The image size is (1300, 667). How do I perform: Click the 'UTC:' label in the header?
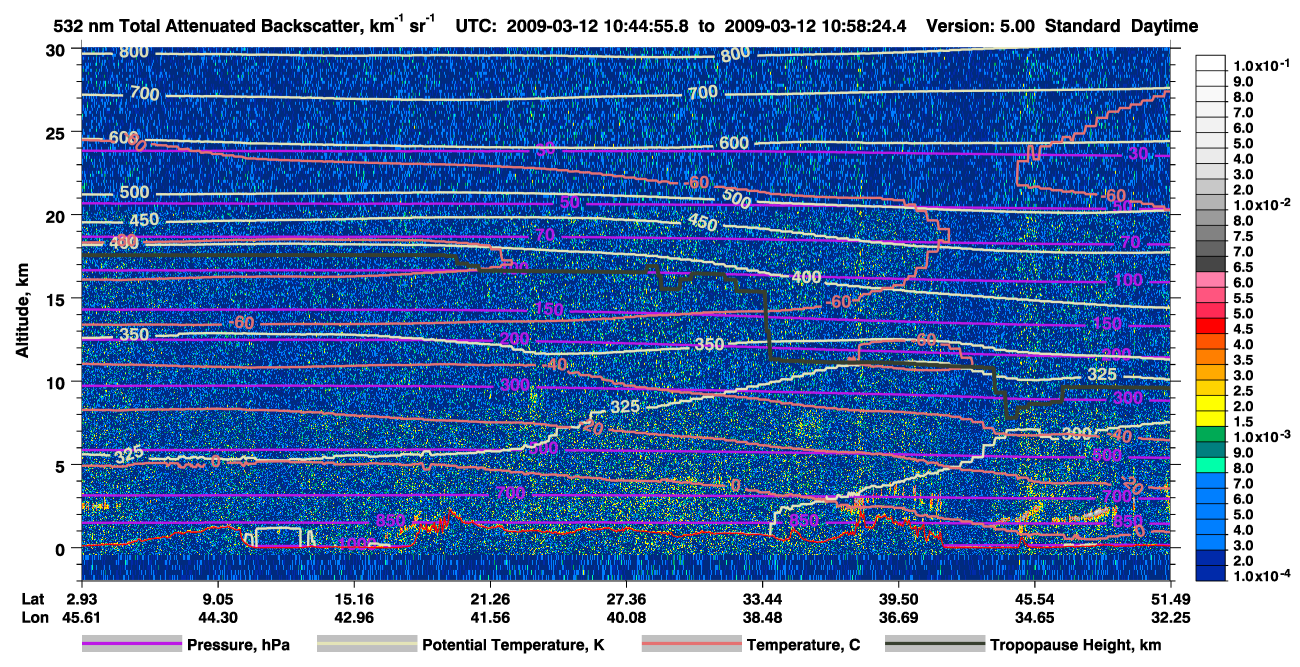[x=473, y=27]
